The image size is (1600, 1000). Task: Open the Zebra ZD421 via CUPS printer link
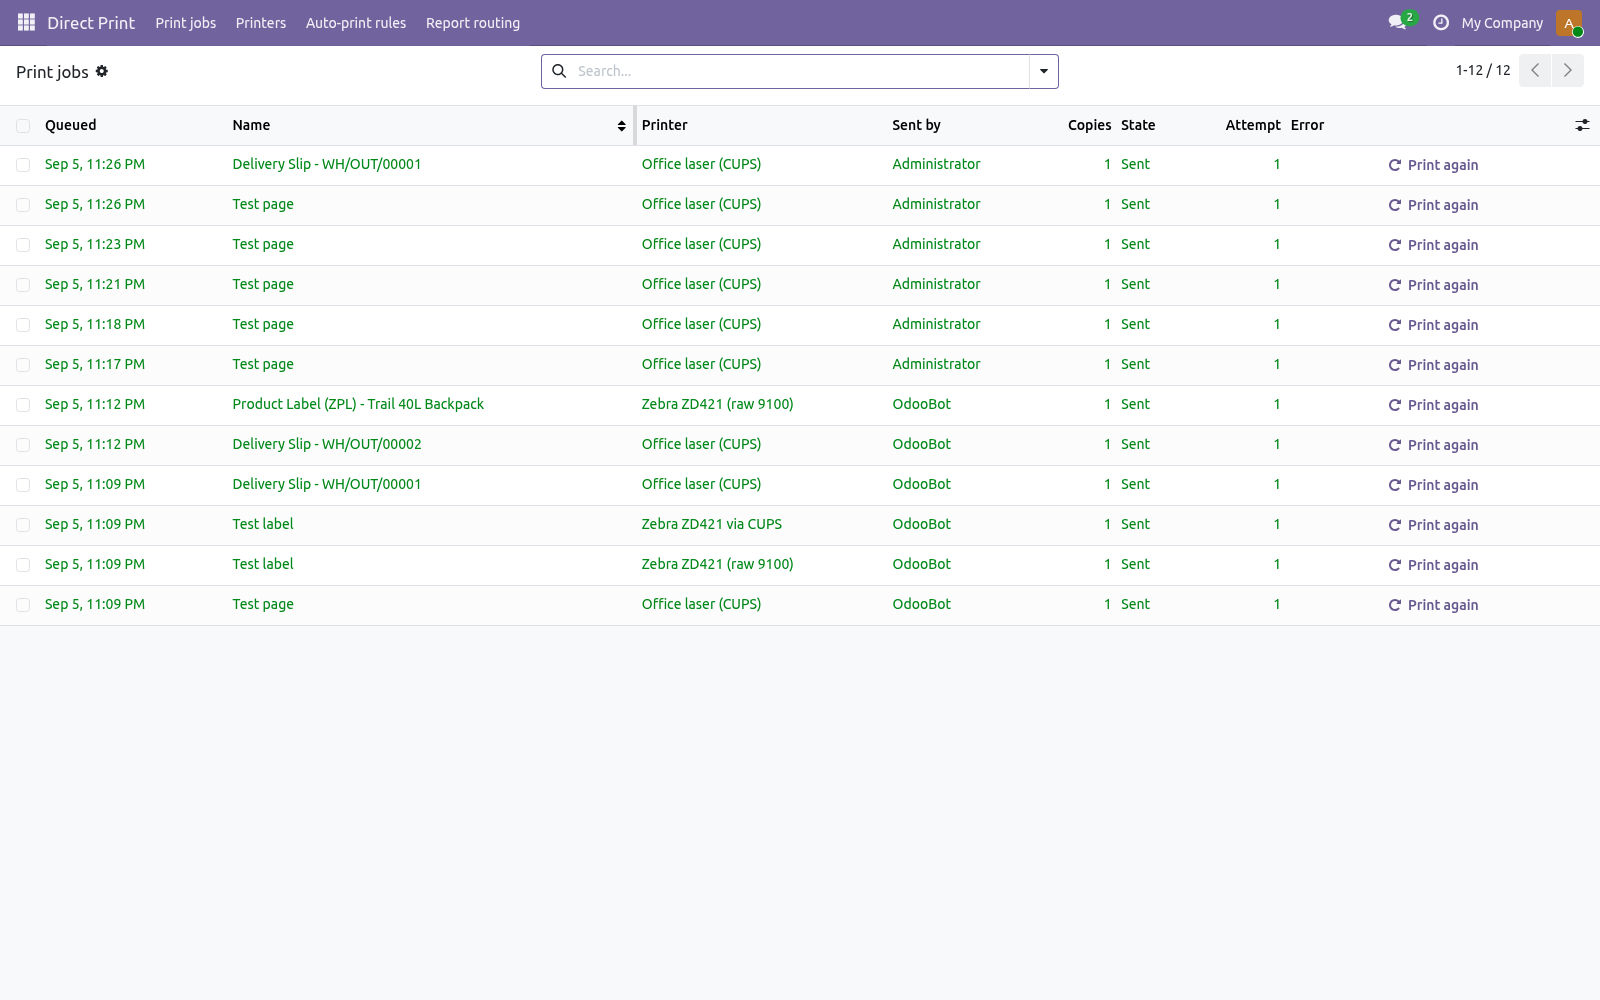coord(712,524)
